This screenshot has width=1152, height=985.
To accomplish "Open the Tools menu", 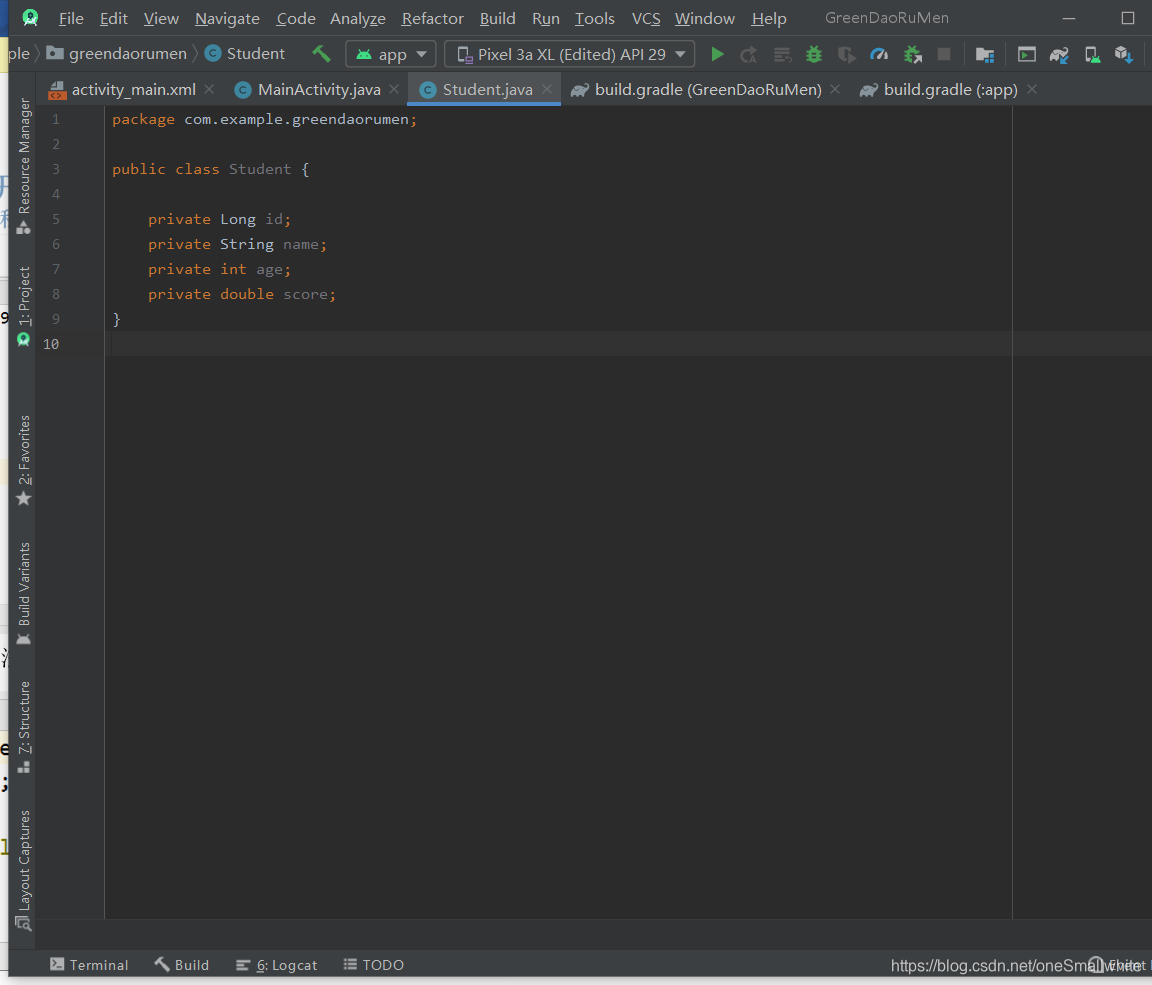I will click(594, 18).
